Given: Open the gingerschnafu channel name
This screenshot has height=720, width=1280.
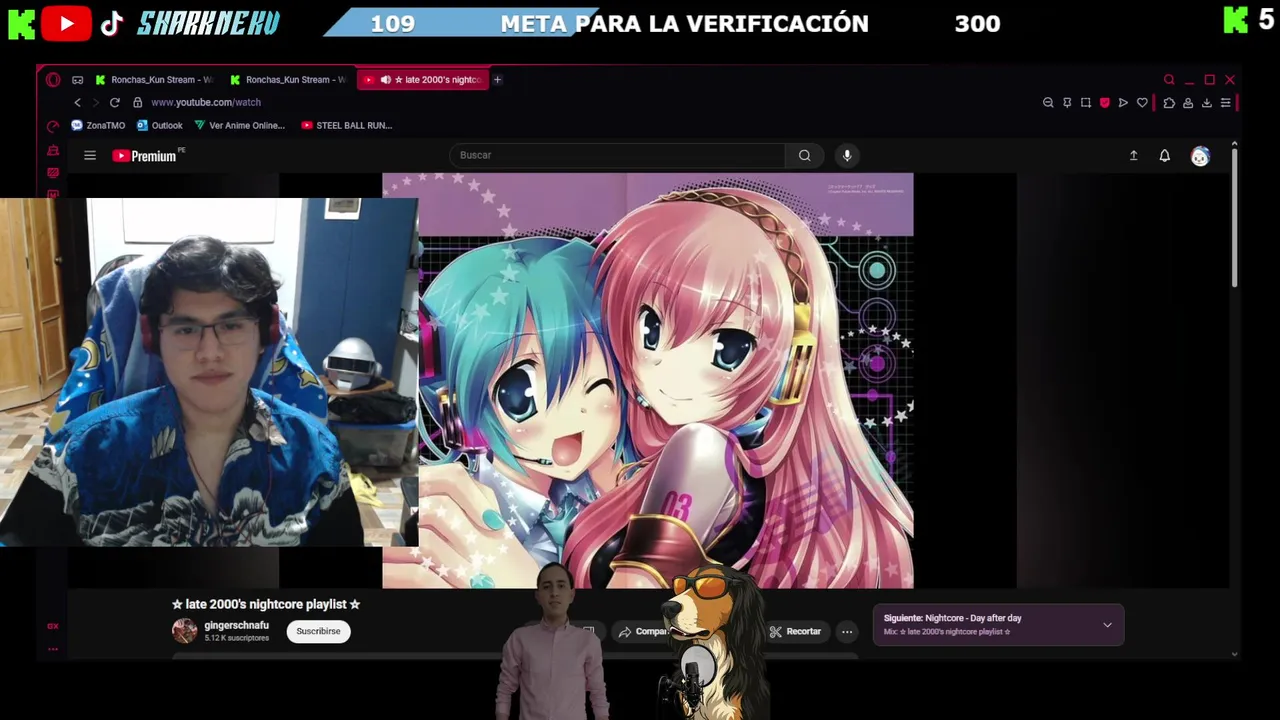Looking at the screenshot, I should click(x=236, y=626).
